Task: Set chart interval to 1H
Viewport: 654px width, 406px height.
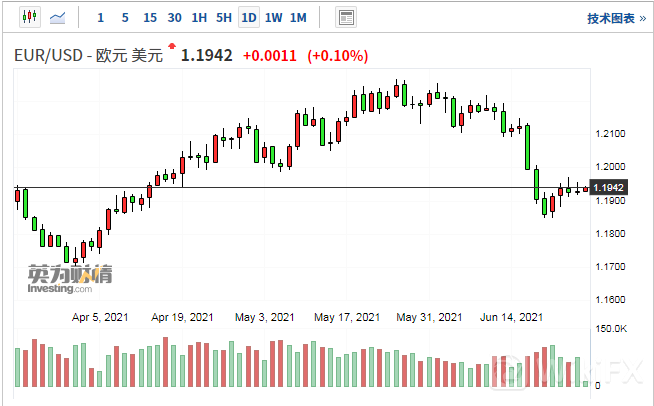Action: (x=200, y=18)
